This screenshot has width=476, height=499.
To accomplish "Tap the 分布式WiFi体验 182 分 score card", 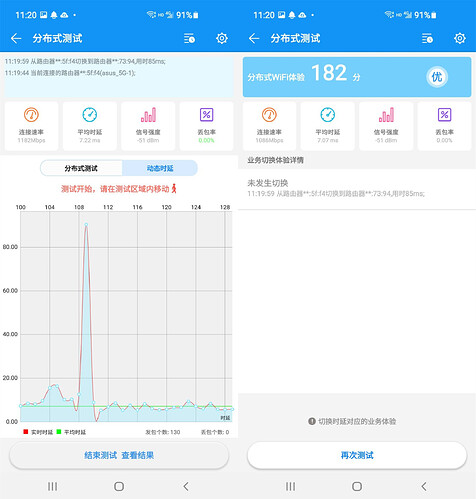I will tap(357, 77).
